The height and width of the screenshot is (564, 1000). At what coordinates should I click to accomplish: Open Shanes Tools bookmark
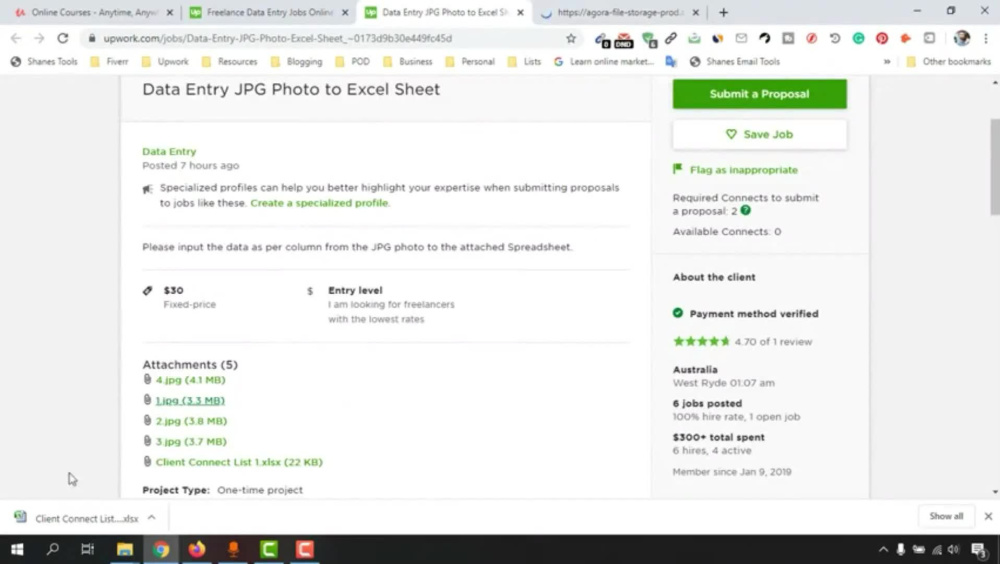[x=44, y=61]
